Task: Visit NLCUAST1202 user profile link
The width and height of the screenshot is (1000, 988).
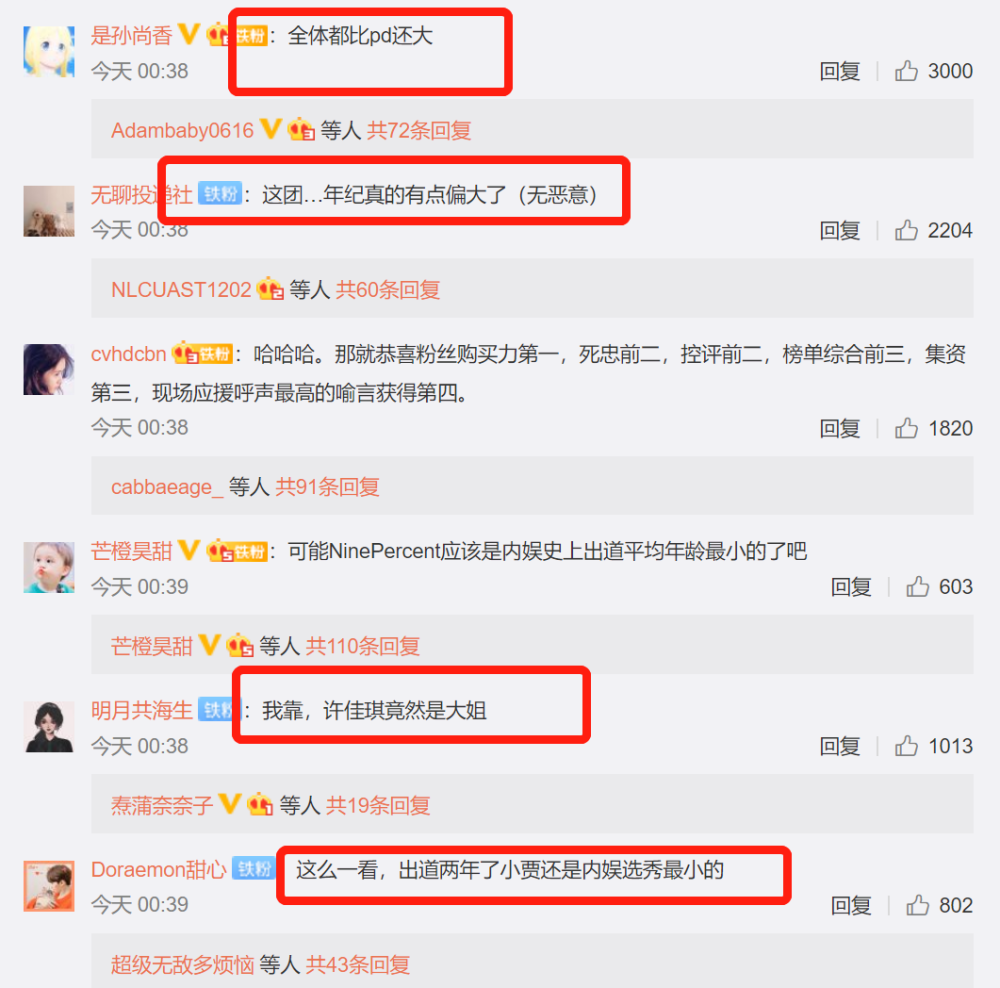Action: (x=181, y=290)
